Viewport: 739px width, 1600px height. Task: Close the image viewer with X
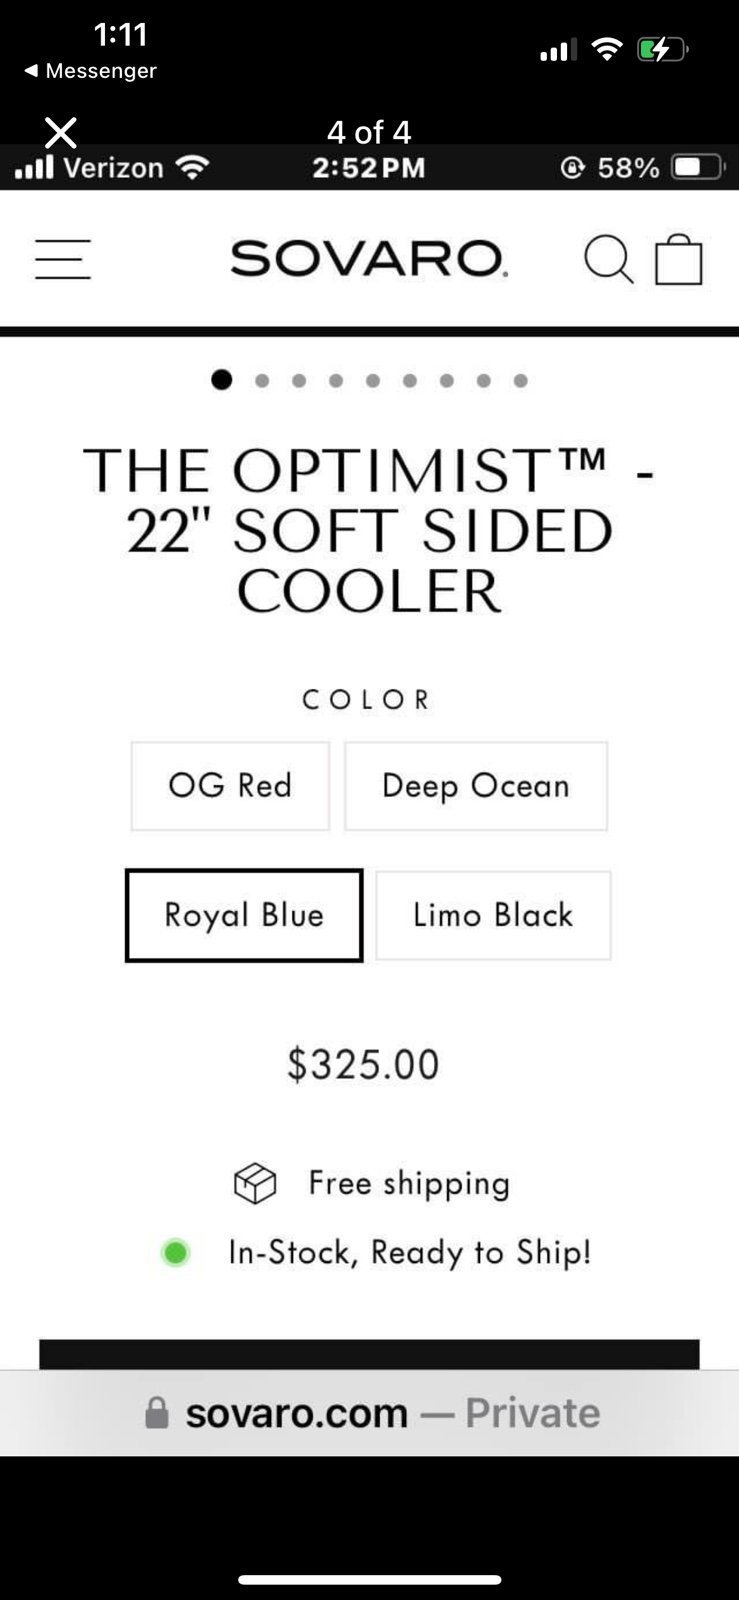61,132
